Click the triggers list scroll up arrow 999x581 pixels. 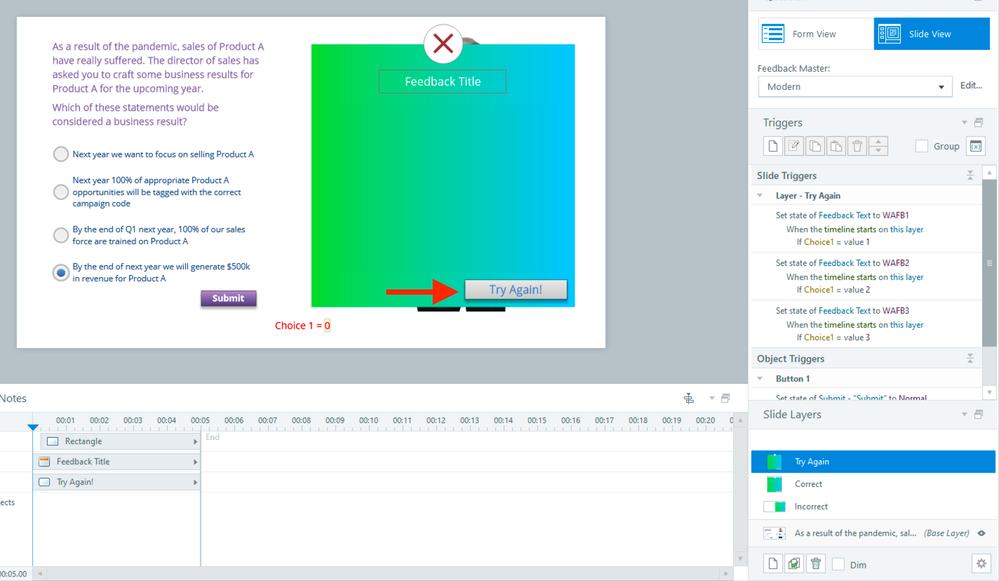click(989, 173)
